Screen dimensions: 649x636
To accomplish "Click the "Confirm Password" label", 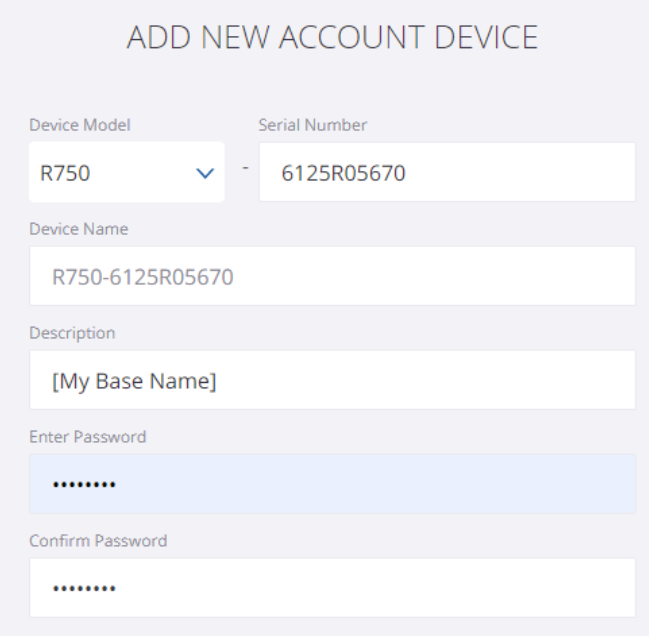I will point(98,541).
